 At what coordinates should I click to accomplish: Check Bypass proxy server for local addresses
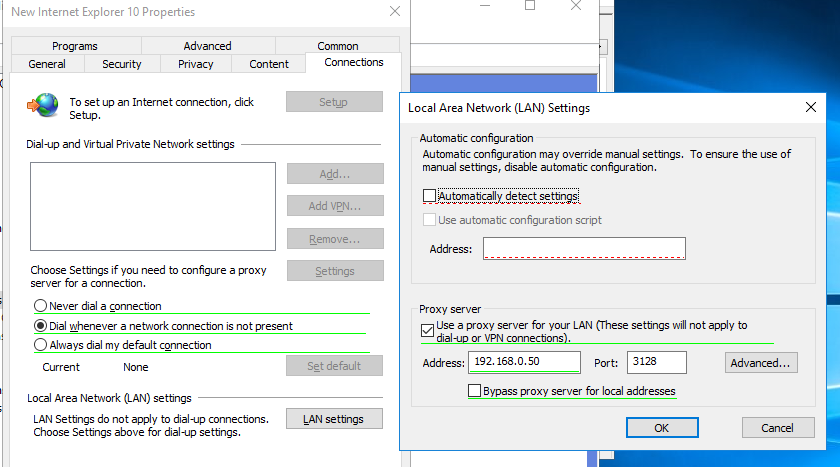474,391
